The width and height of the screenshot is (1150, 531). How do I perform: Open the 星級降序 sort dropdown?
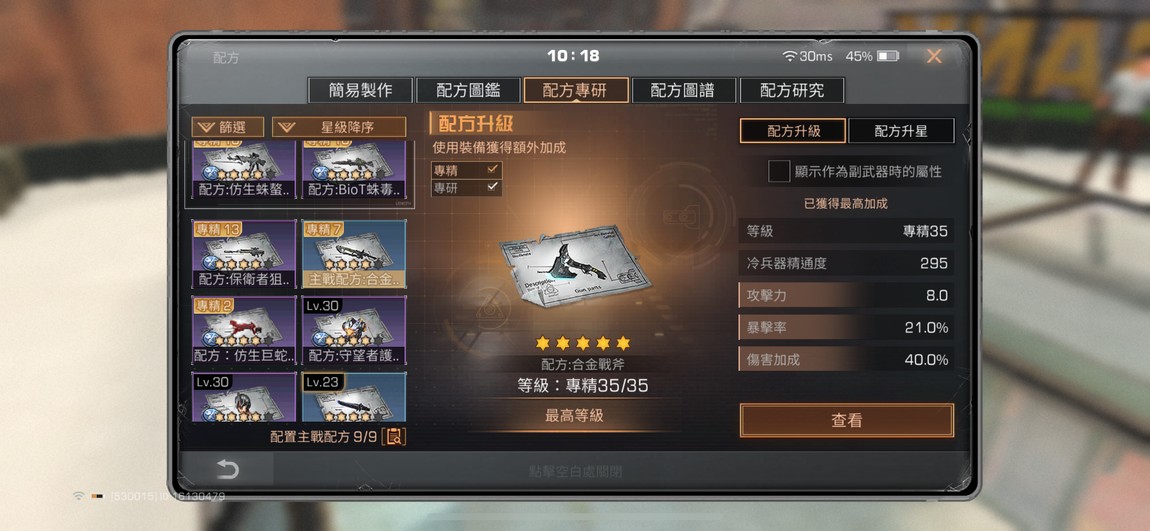(x=338, y=127)
